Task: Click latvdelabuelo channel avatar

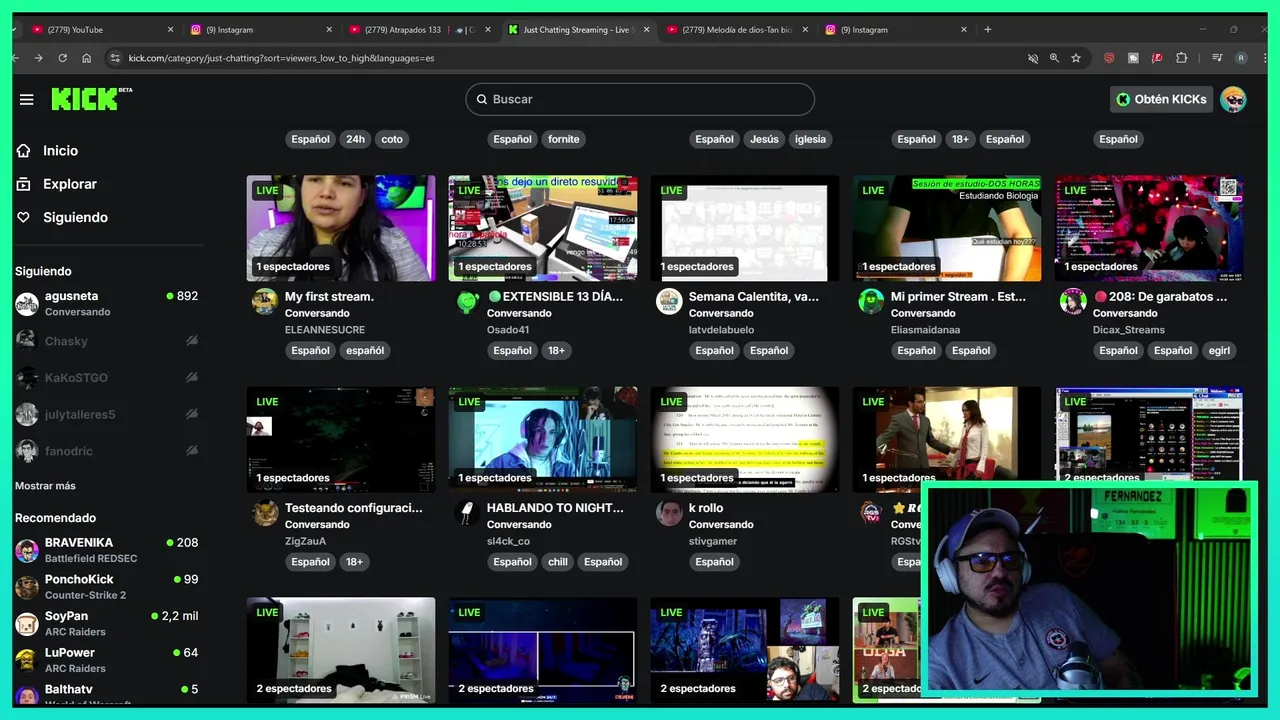Action: (669, 301)
